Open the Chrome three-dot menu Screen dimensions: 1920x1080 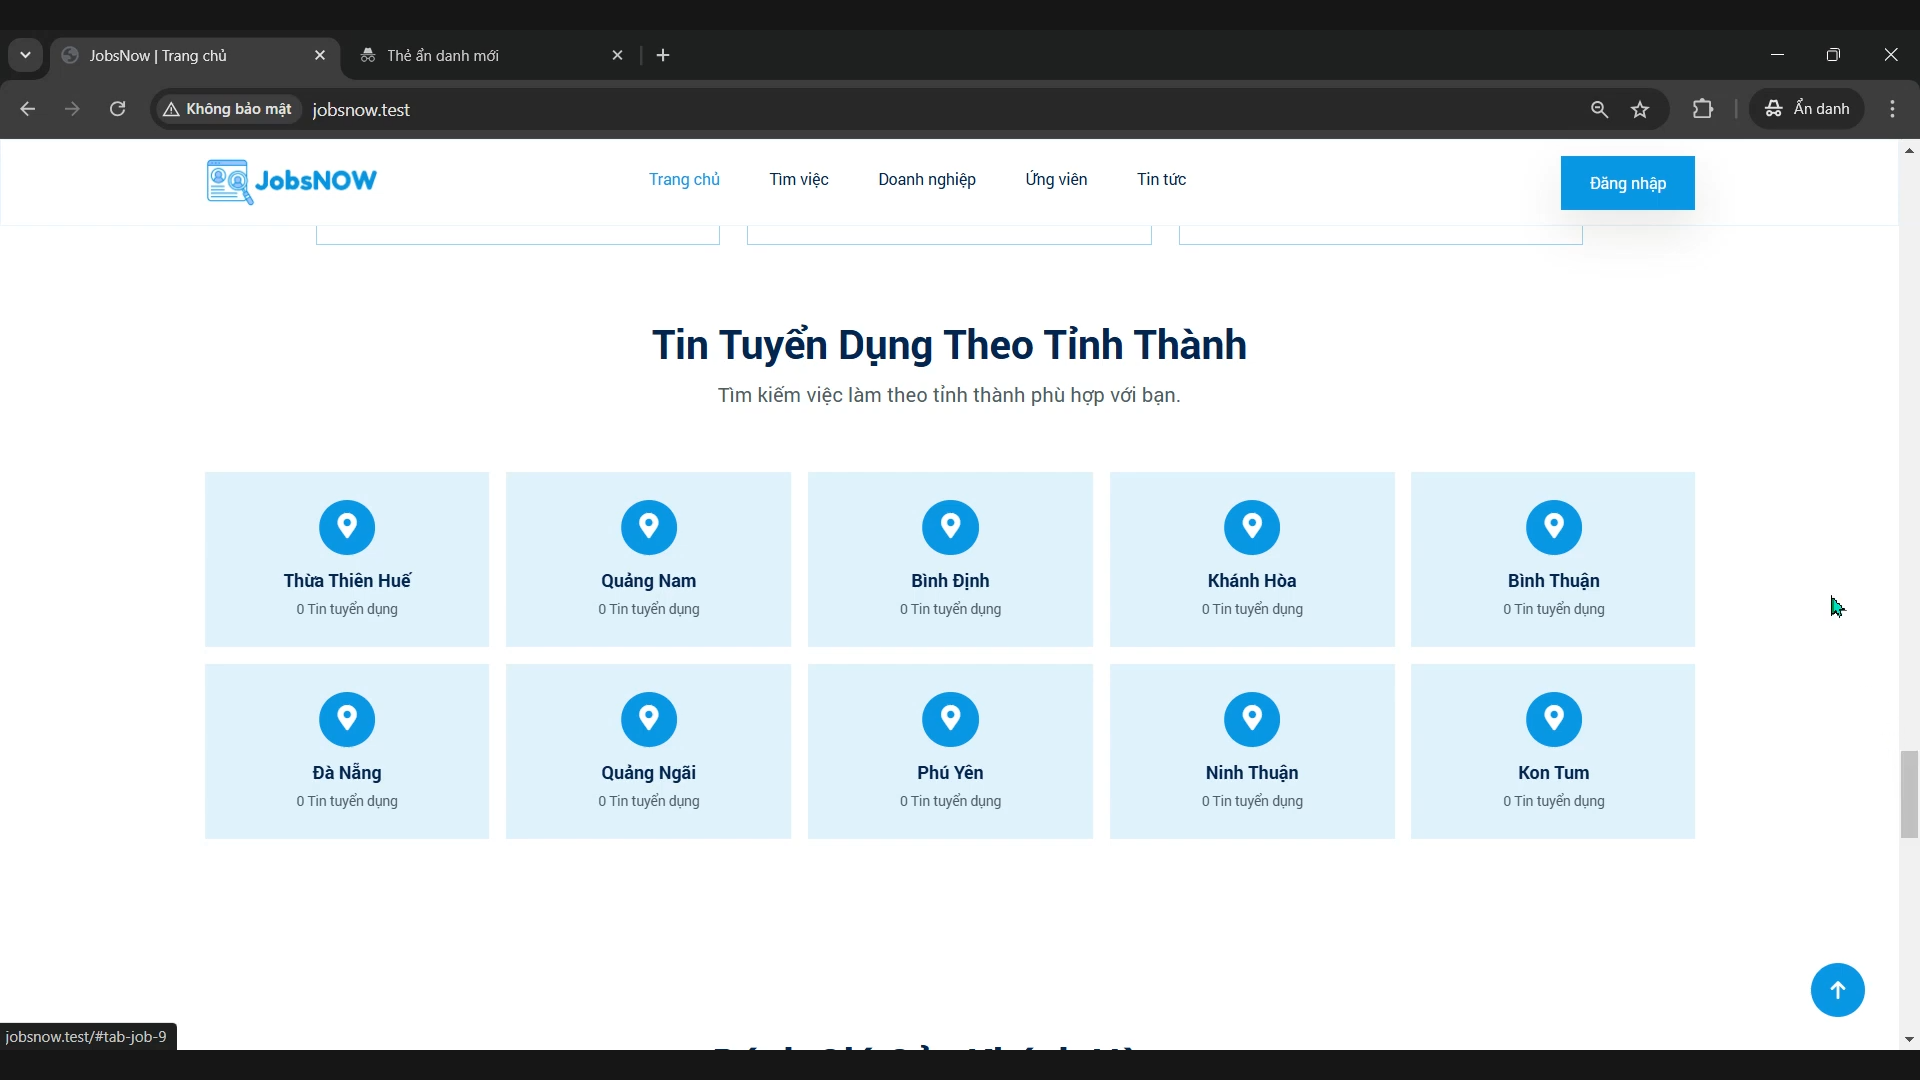coord(1894,109)
